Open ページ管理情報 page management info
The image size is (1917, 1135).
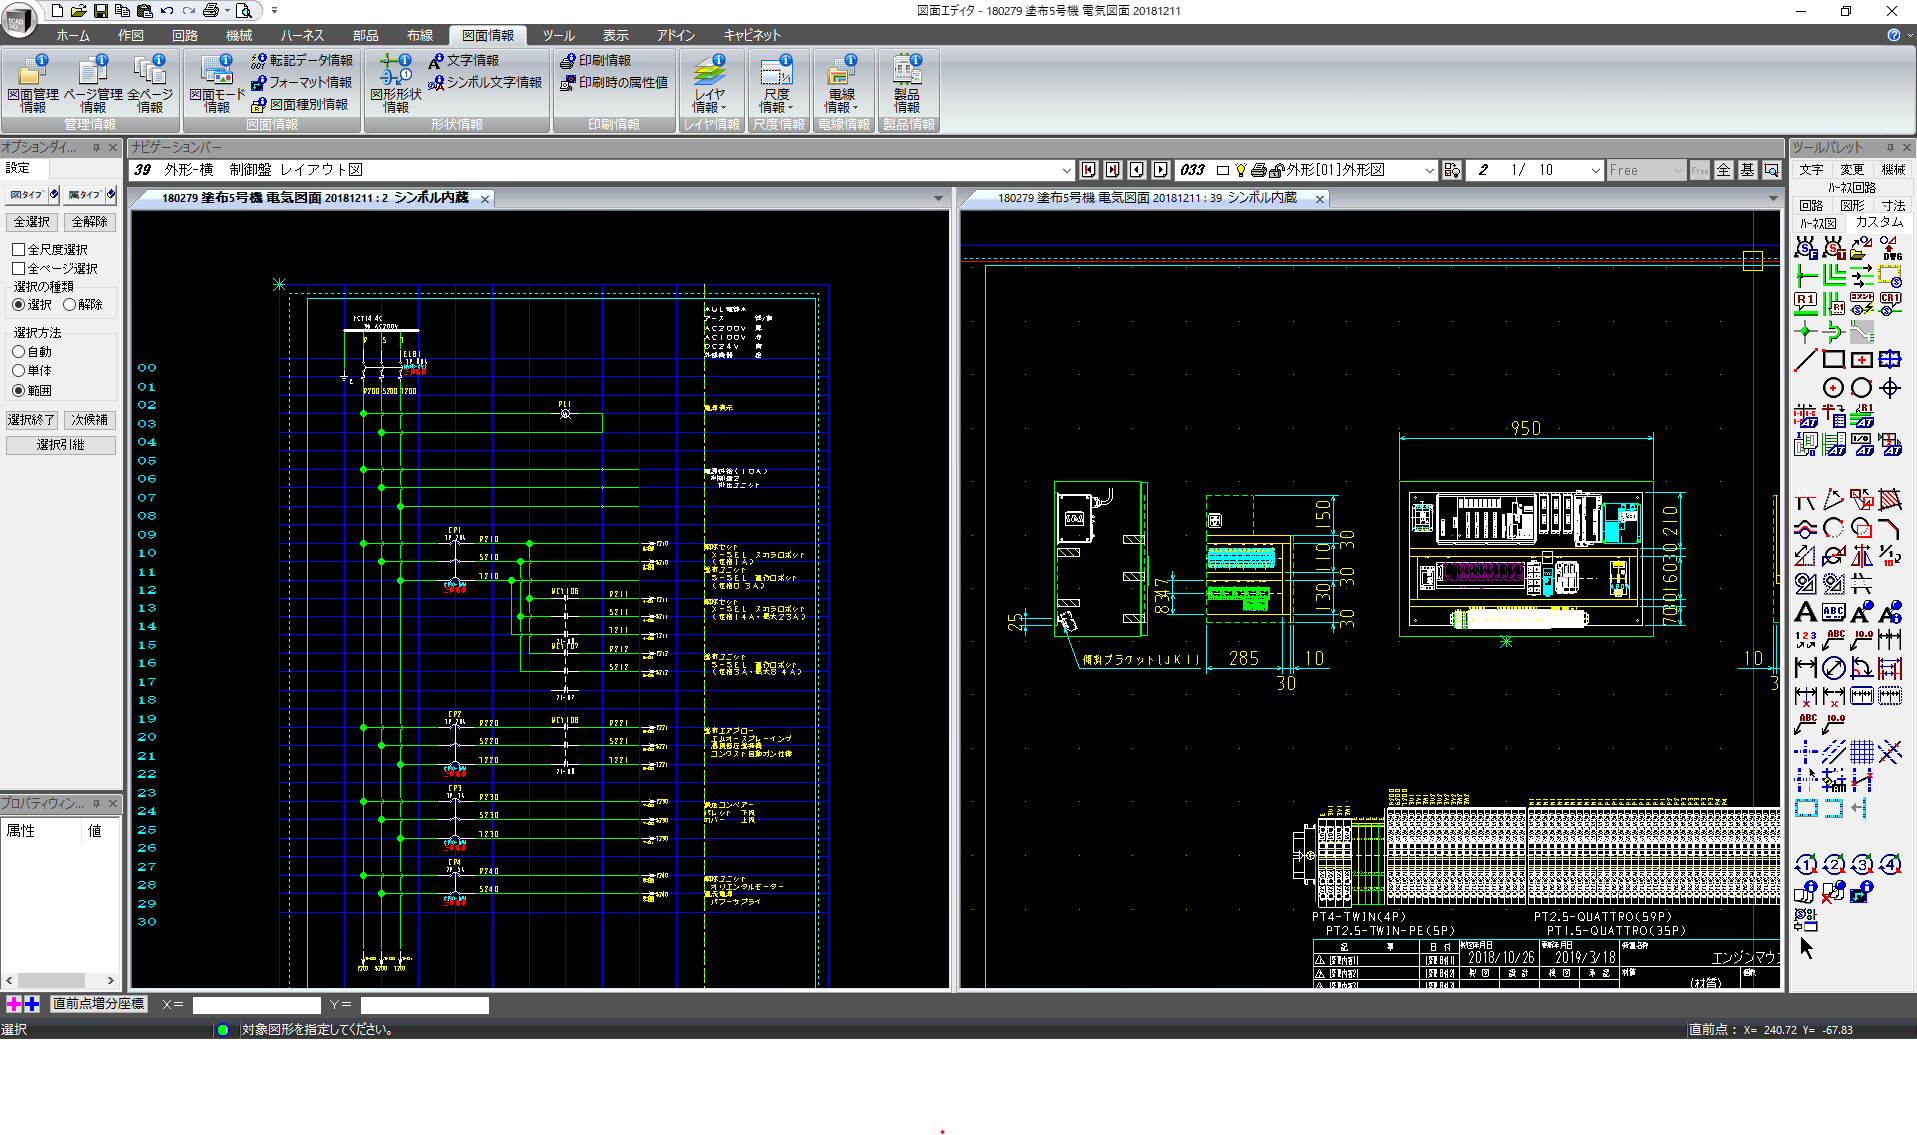pyautogui.click(x=93, y=84)
